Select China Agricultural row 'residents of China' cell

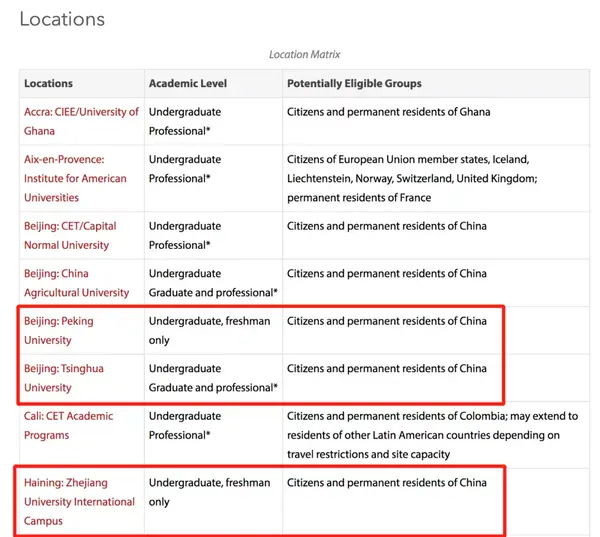coord(436,283)
